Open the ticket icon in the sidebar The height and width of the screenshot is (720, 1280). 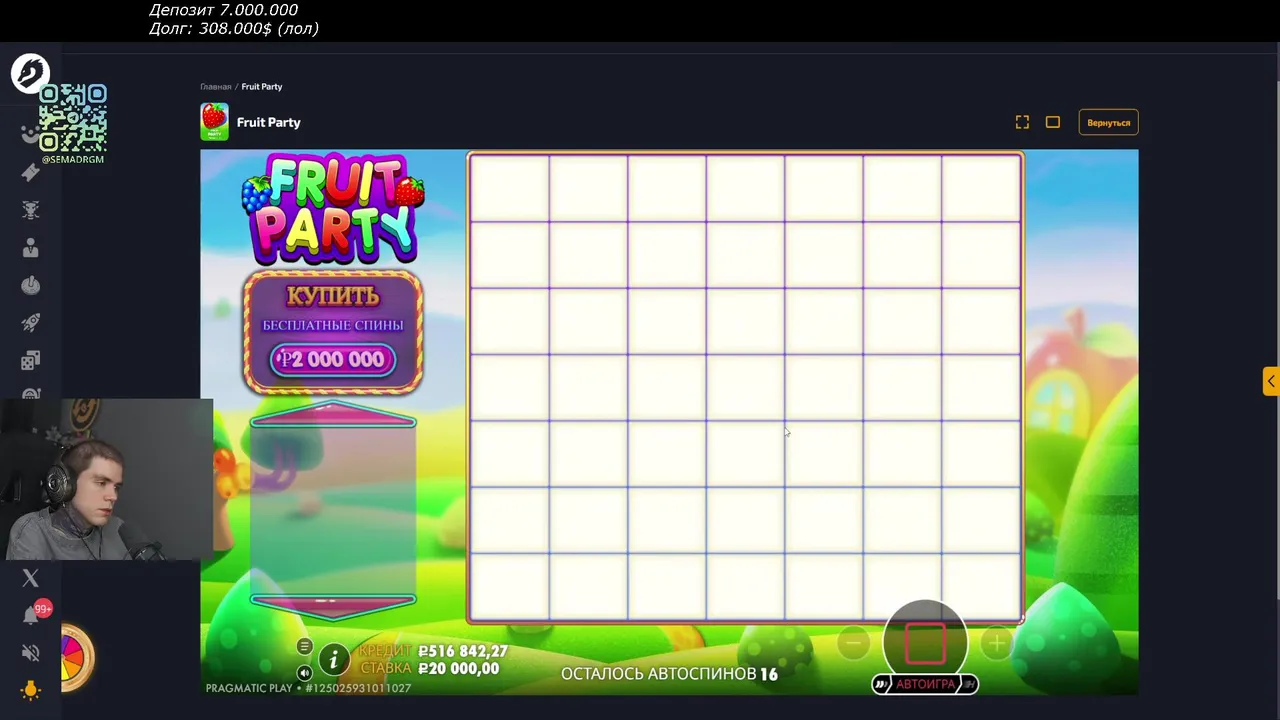tap(30, 172)
